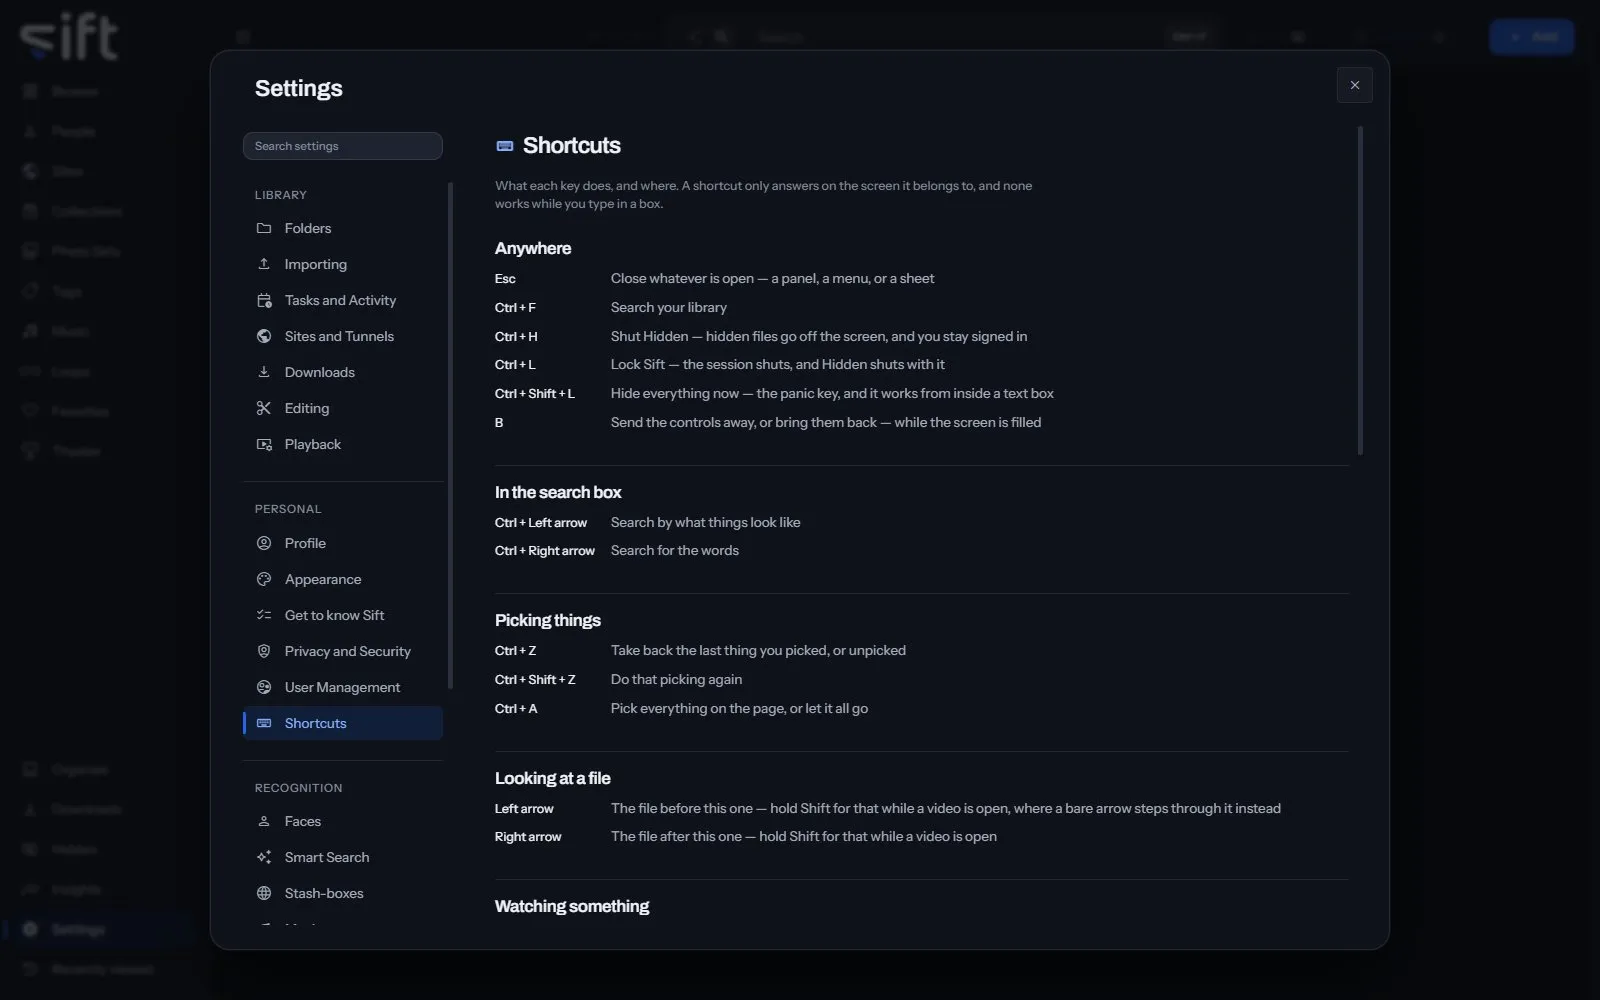Select the "Ctrl + Z" key label
Viewport: 1600px width, 1000px height.
tap(516, 651)
